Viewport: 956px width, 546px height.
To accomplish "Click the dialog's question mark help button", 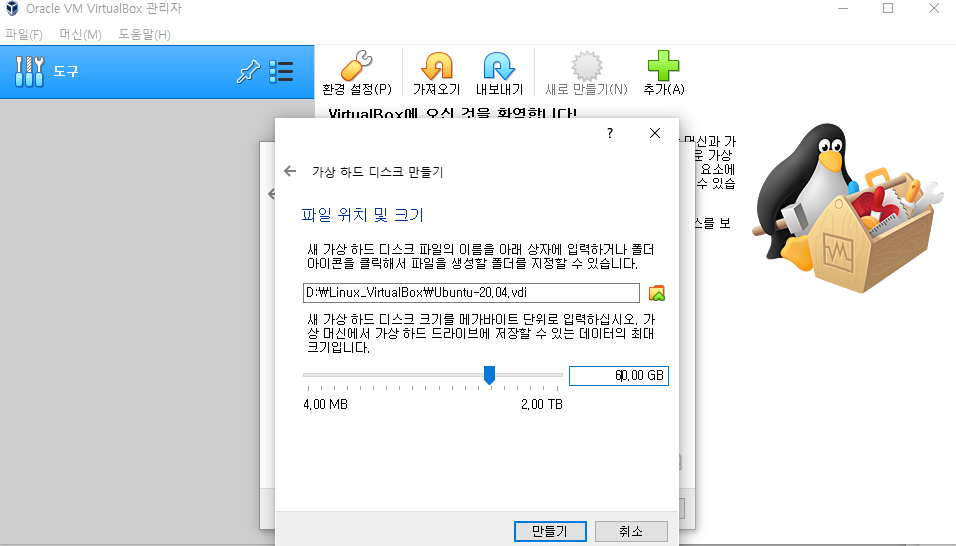I will point(610,133).
